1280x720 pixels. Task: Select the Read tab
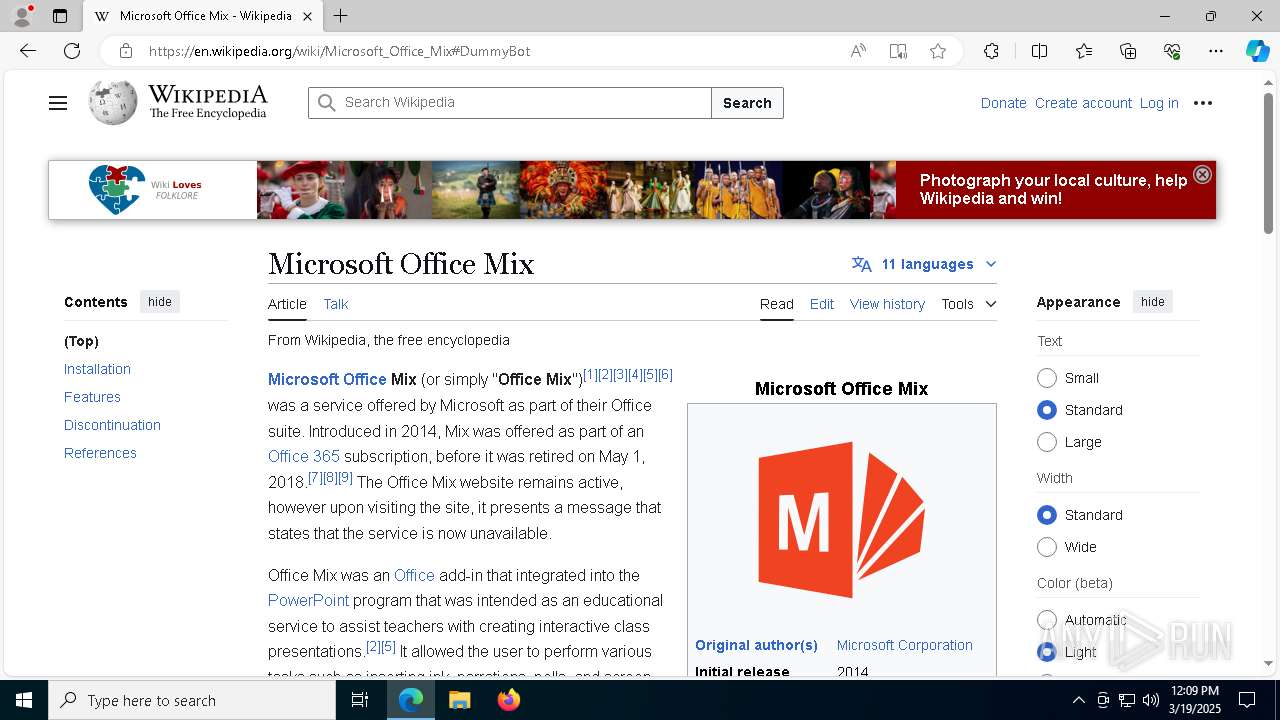[777, 304]
